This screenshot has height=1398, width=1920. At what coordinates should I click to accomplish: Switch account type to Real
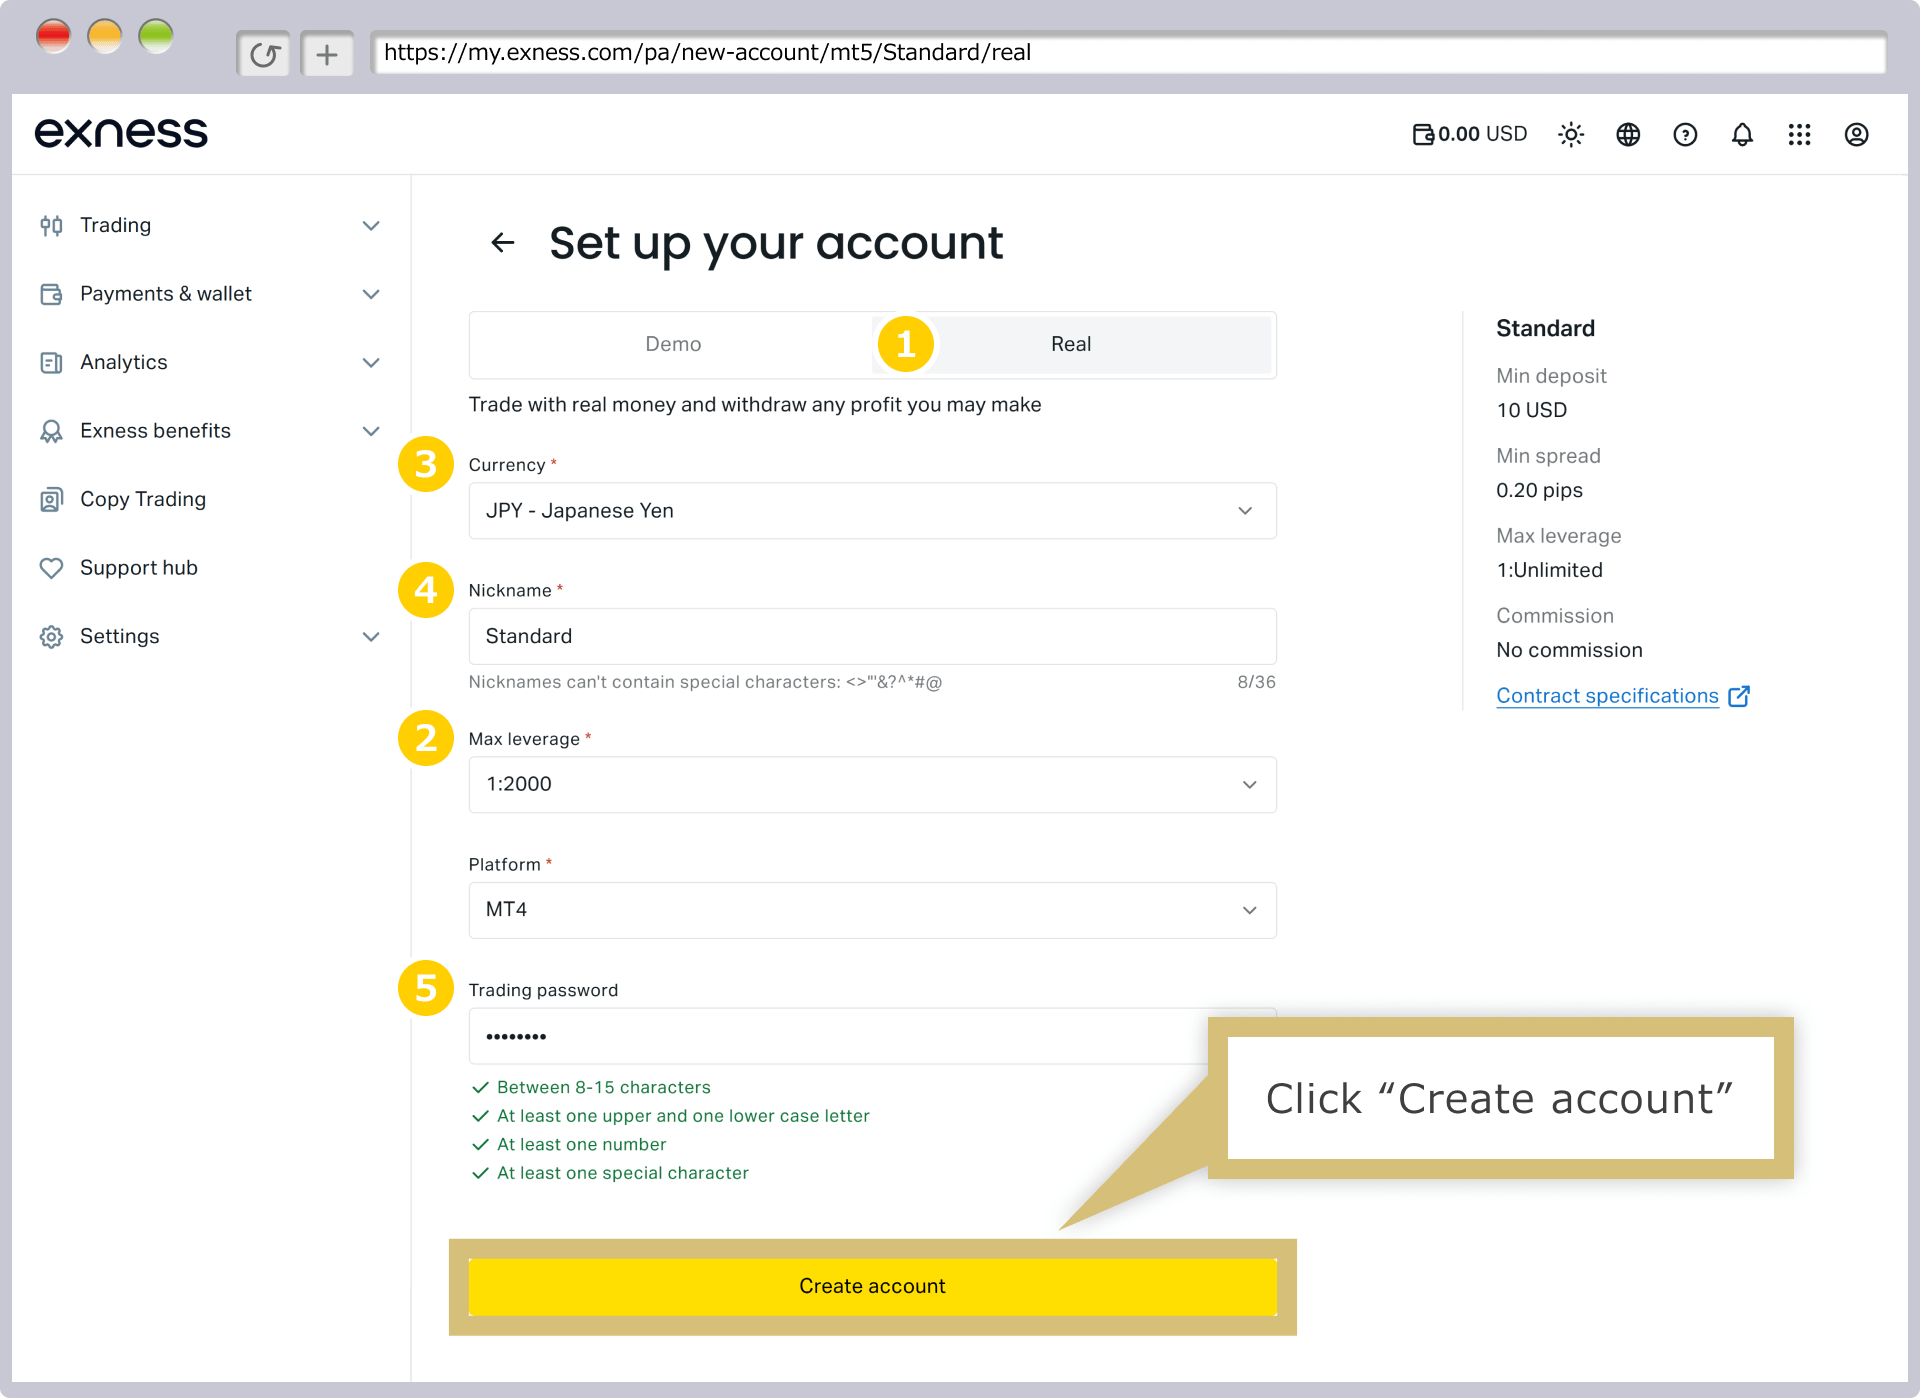click(1071, 344)
